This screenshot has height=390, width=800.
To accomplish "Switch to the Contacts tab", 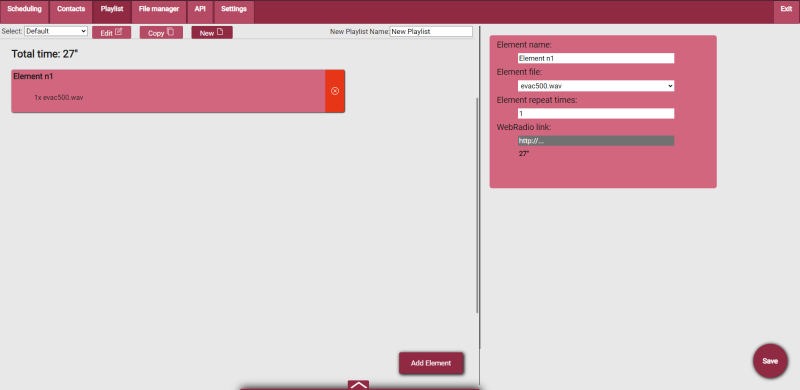I will (71, 12).
